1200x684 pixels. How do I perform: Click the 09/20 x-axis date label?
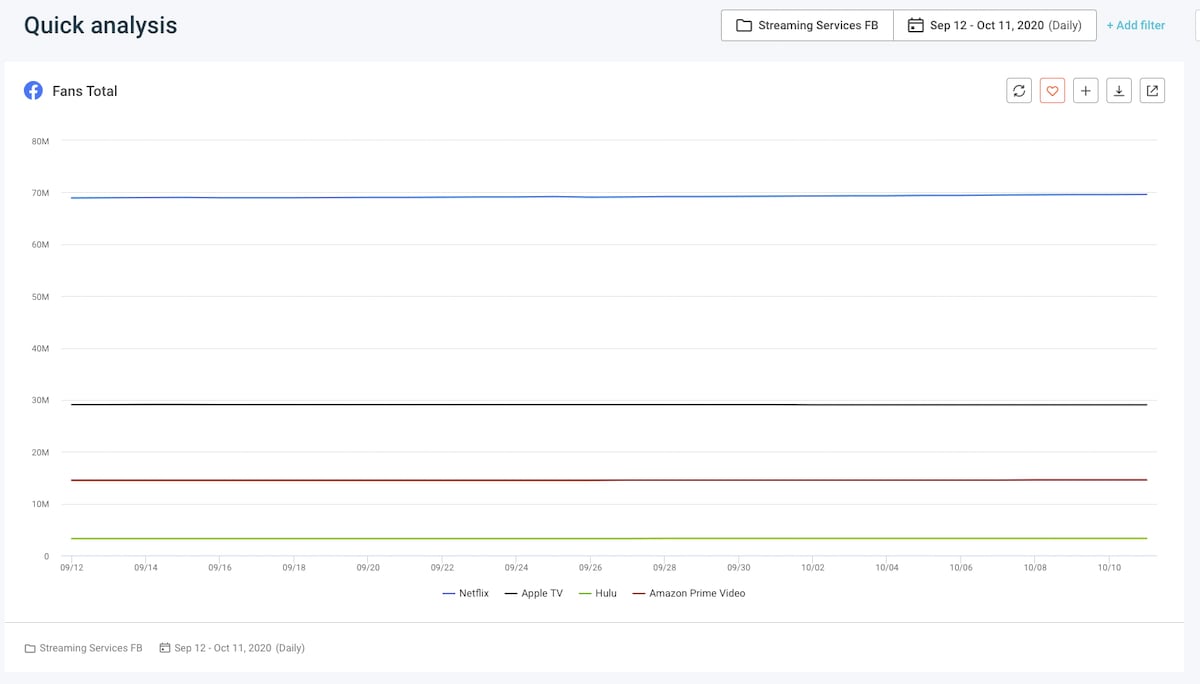tap(368, 567)
